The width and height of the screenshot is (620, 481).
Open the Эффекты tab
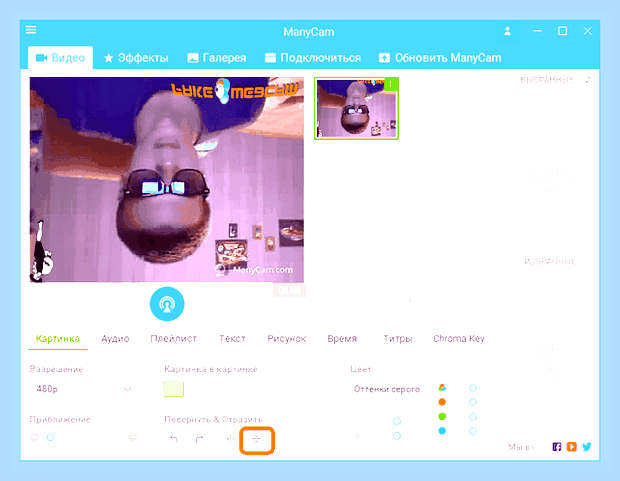pos(136,58)
